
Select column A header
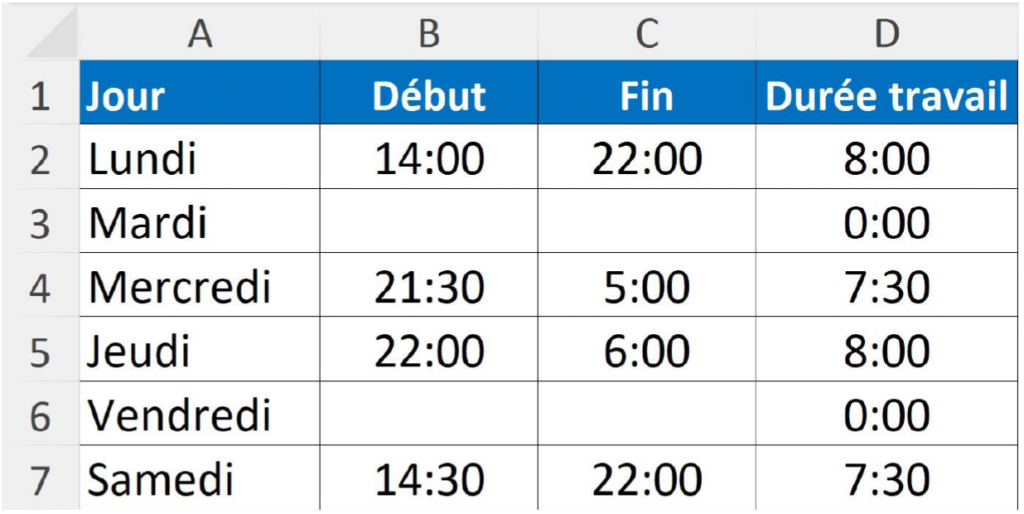click(200, 34)
